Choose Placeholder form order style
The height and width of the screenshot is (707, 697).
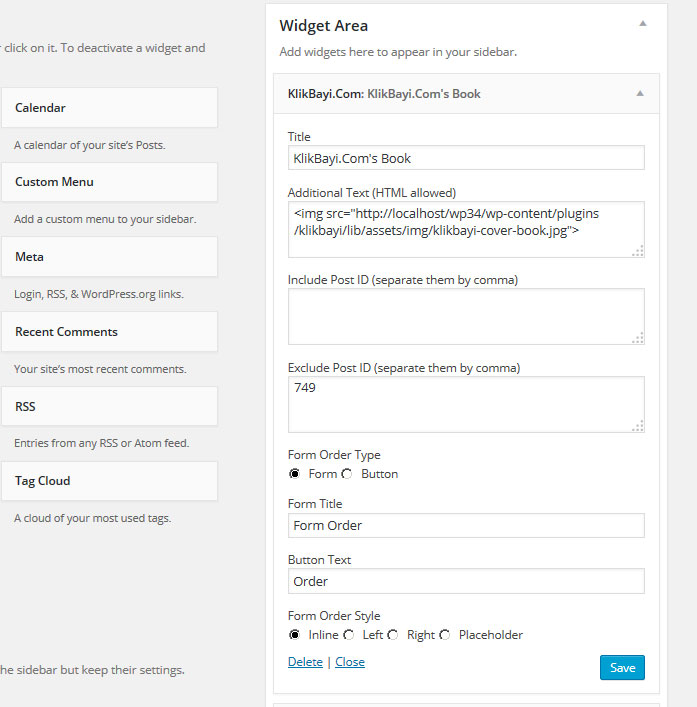[x=445, y=635]
